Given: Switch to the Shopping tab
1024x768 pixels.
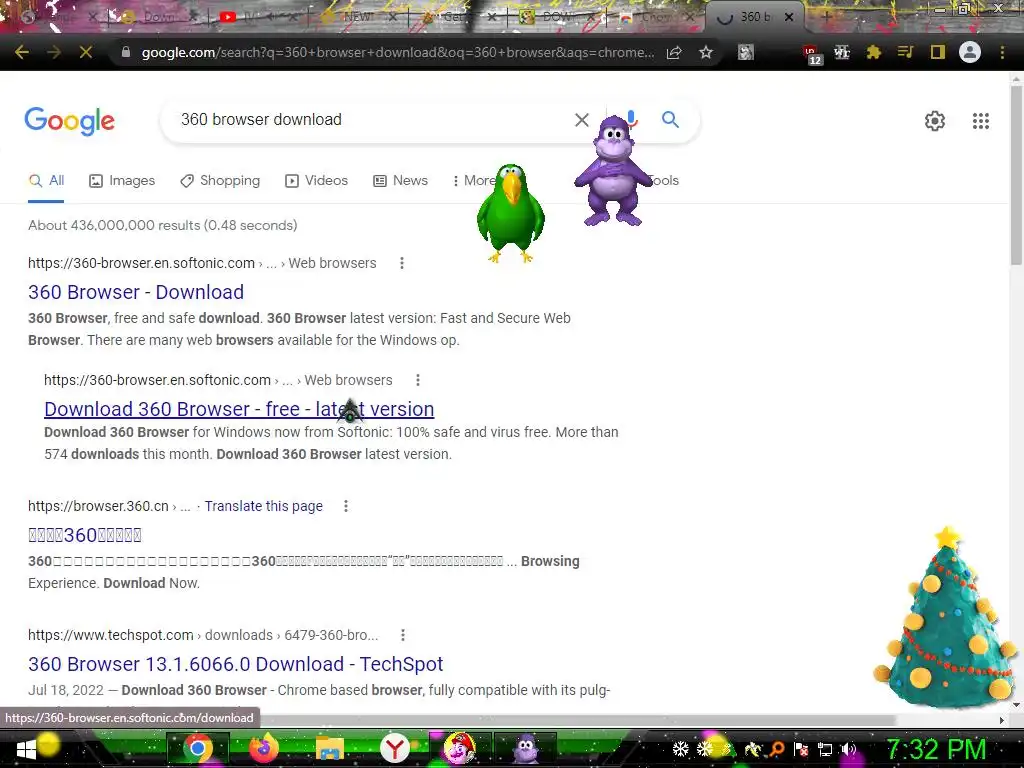Looking at the screenshot, I should click(220, 180).
